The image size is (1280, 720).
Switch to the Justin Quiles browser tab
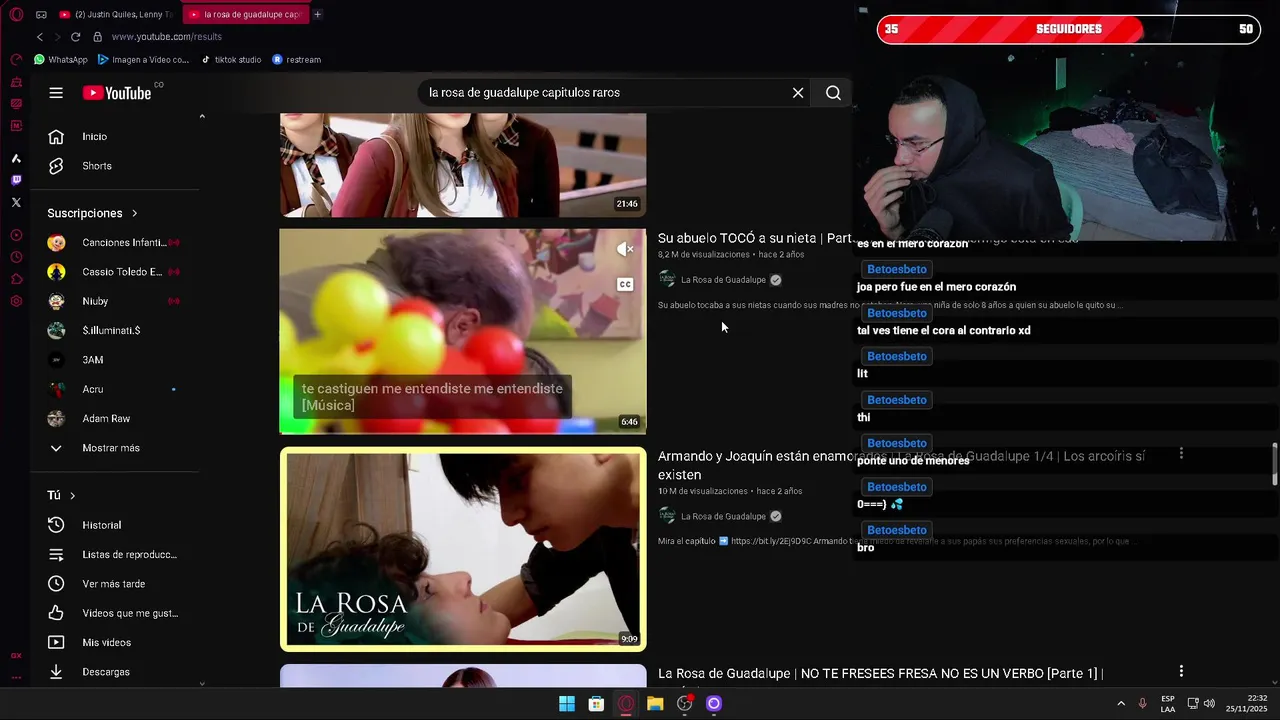pyautogui.click(x=116, y=15)
